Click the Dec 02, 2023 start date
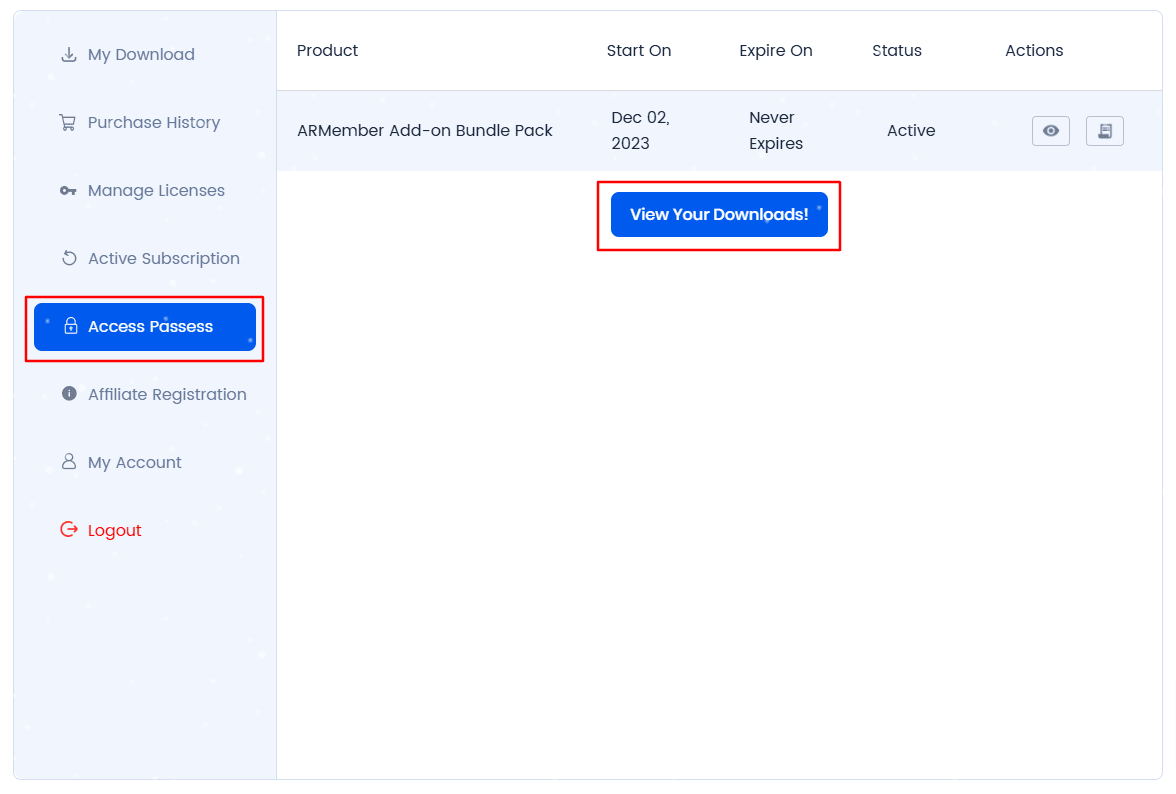This screenshot has width=1176, height=794. tap(640, 130)
